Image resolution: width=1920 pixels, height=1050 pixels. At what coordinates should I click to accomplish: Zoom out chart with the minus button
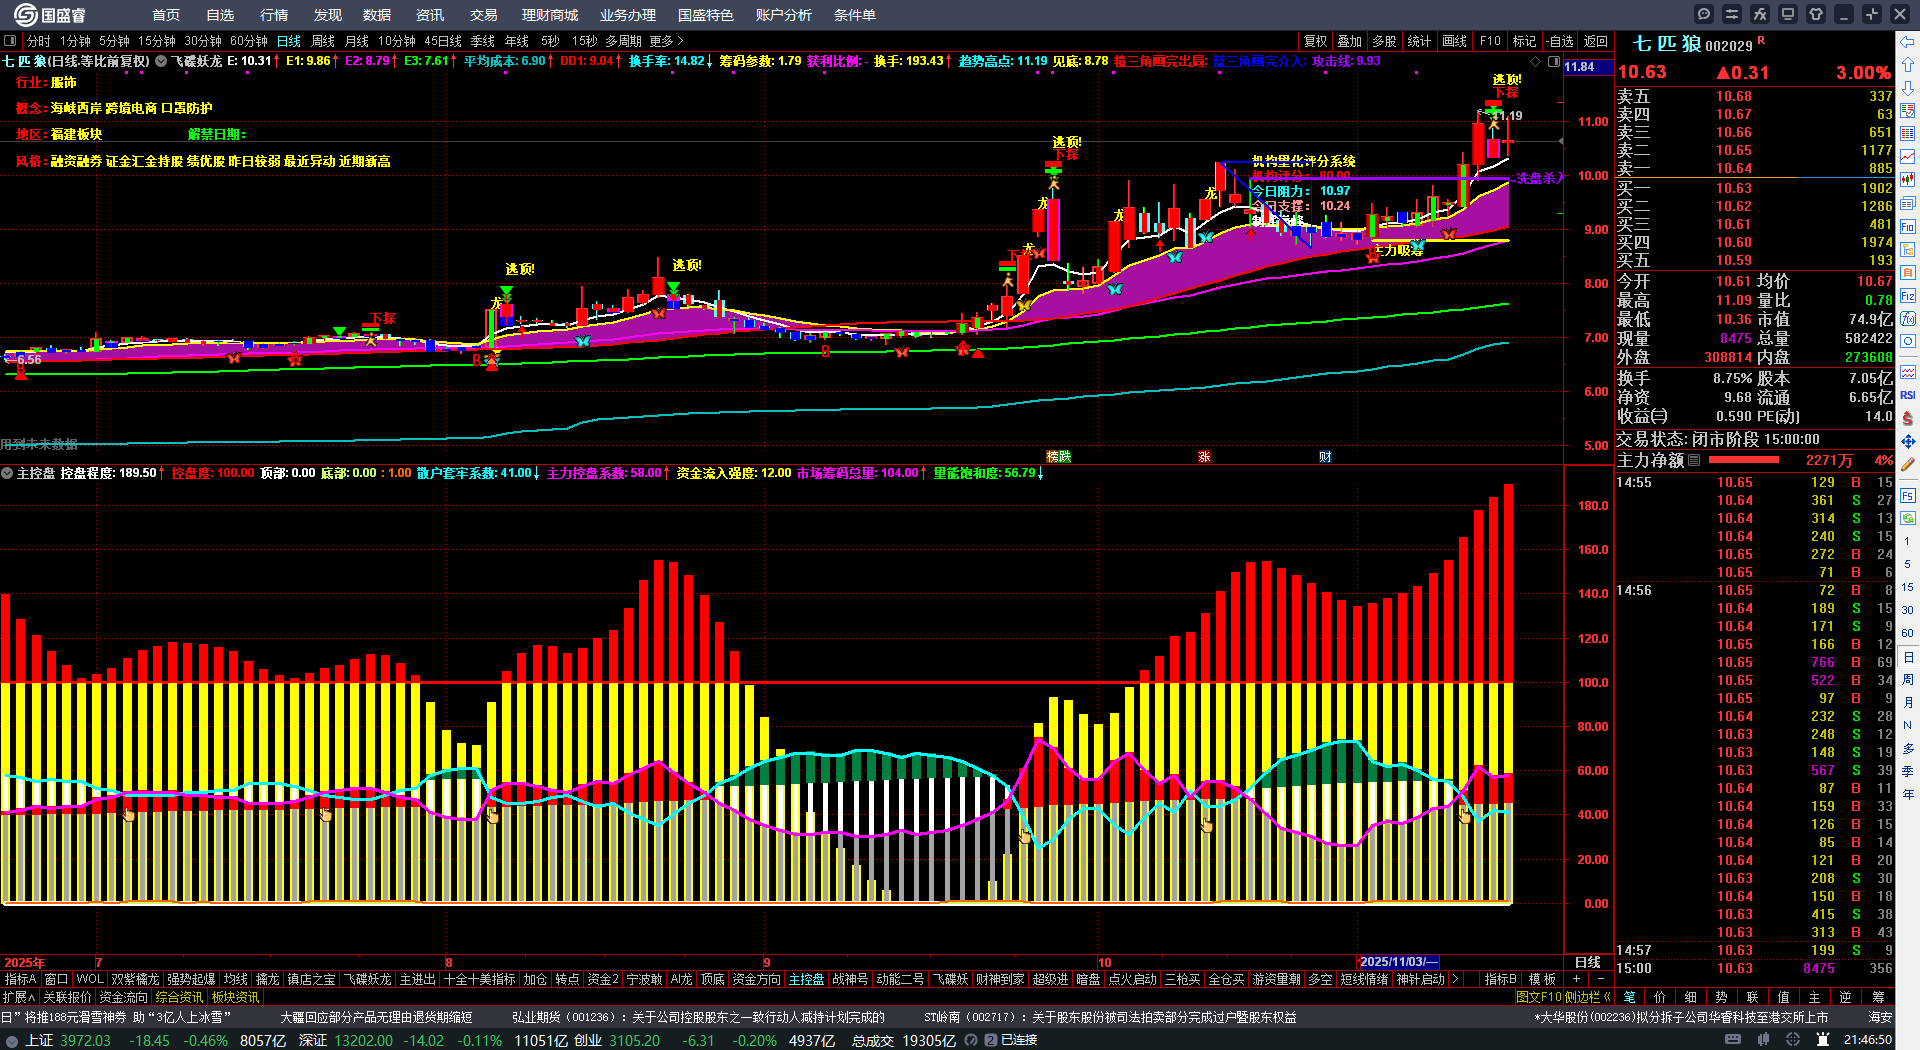(1600, 979)
